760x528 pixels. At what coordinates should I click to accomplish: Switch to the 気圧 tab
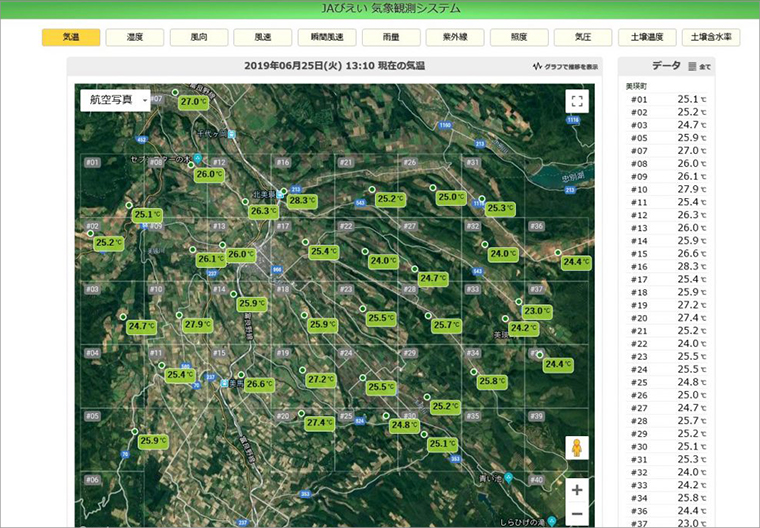583,37
